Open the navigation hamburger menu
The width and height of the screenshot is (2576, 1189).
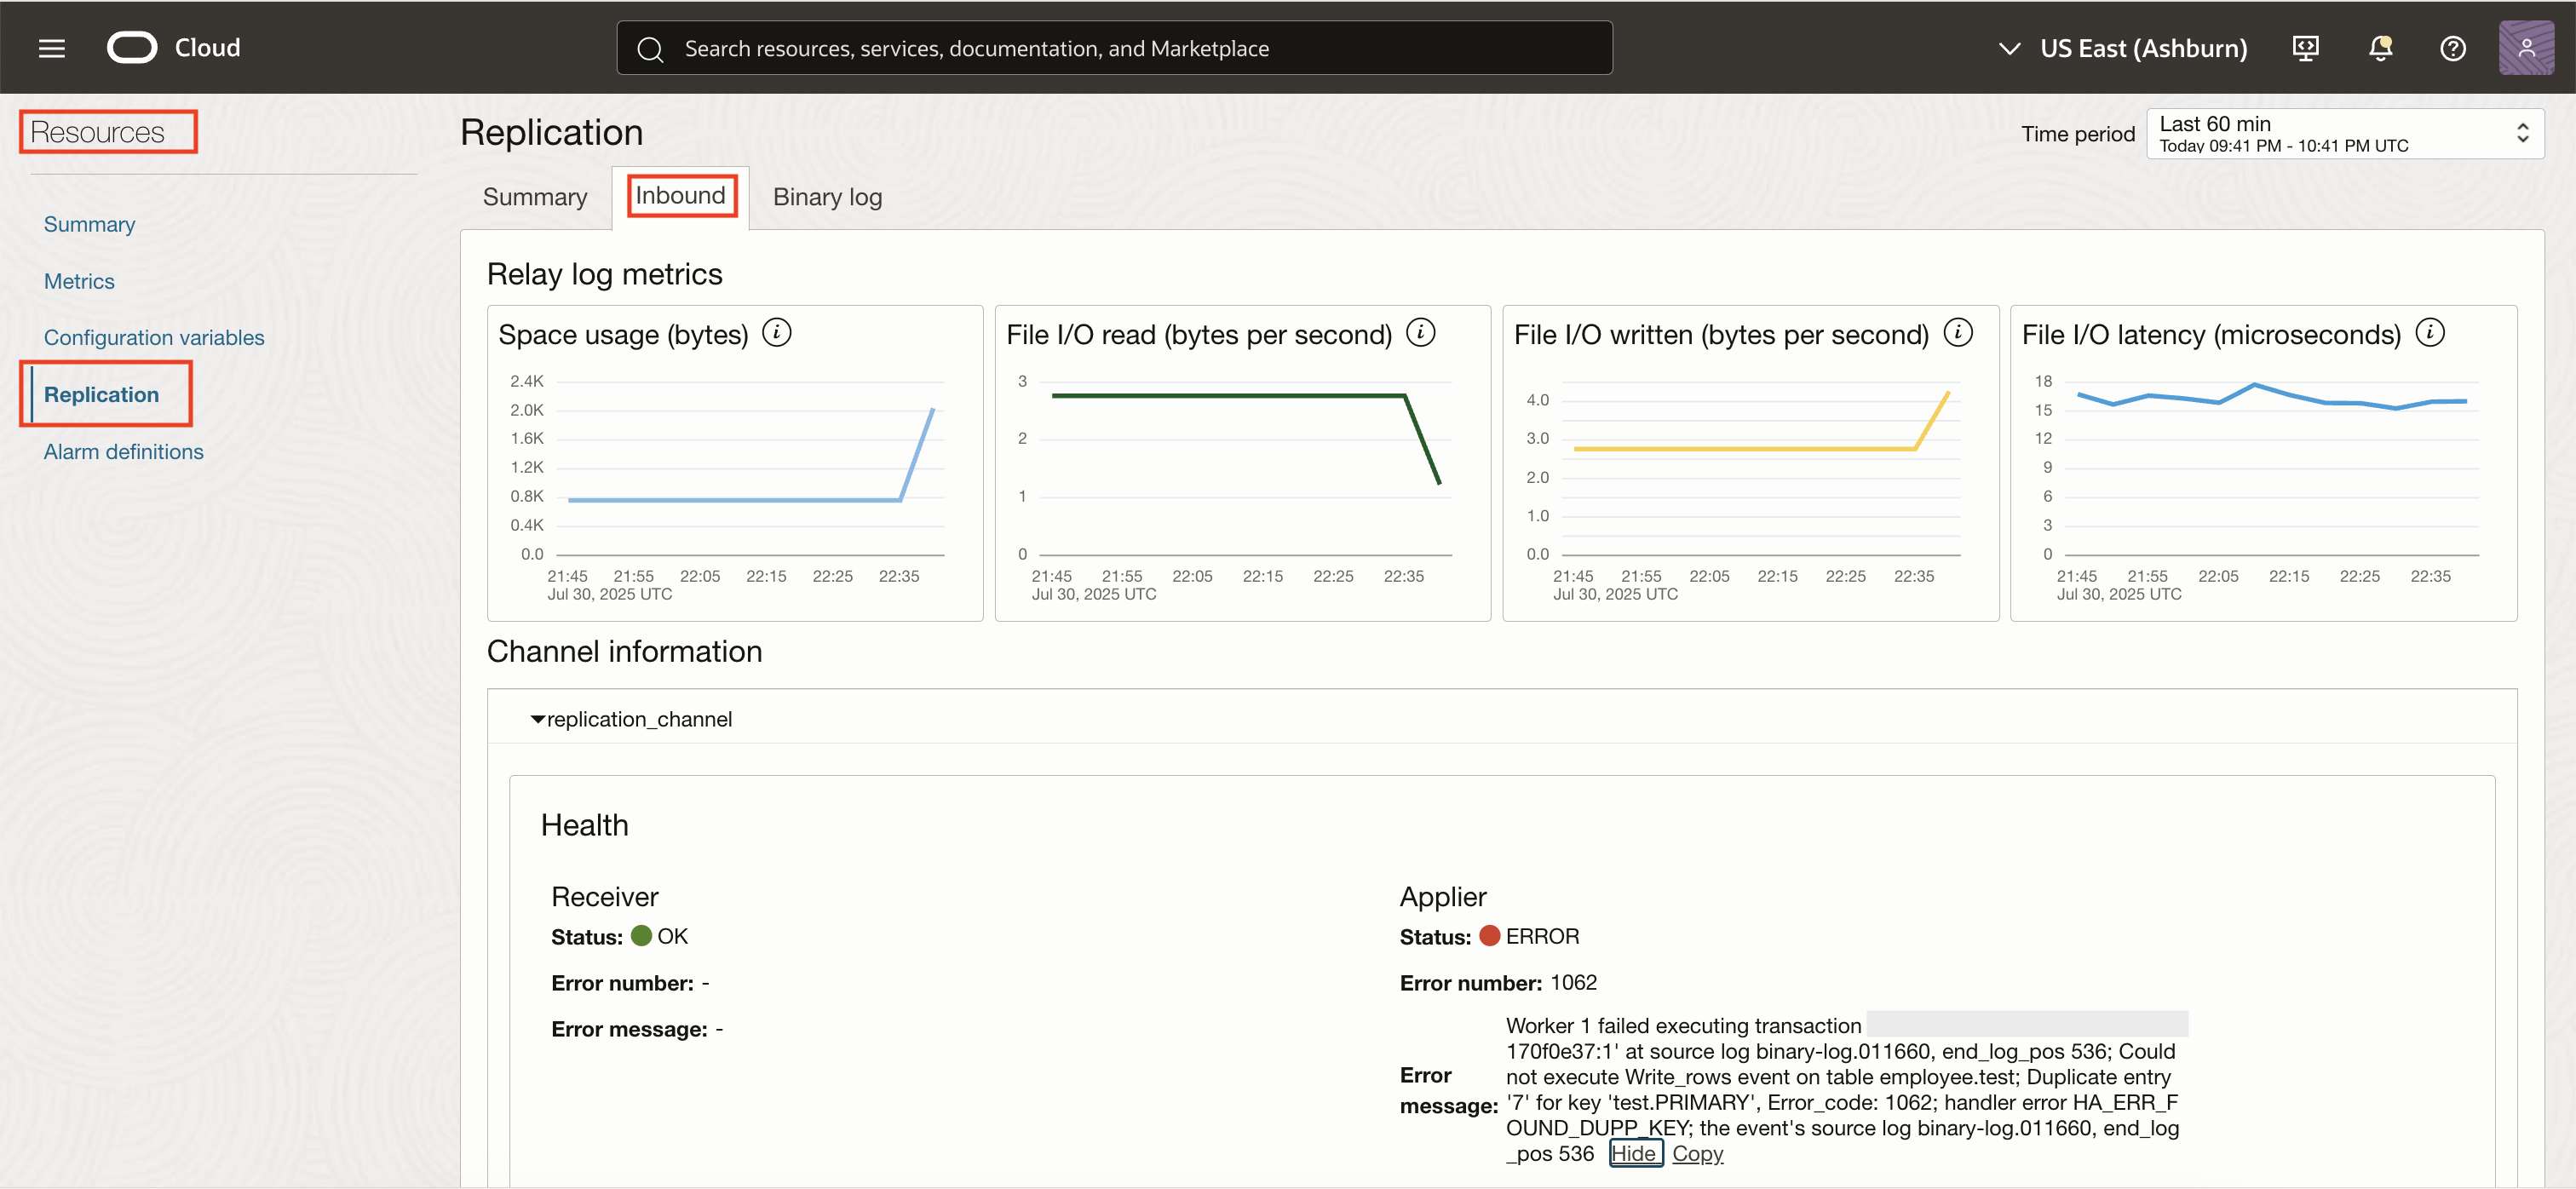50,47
